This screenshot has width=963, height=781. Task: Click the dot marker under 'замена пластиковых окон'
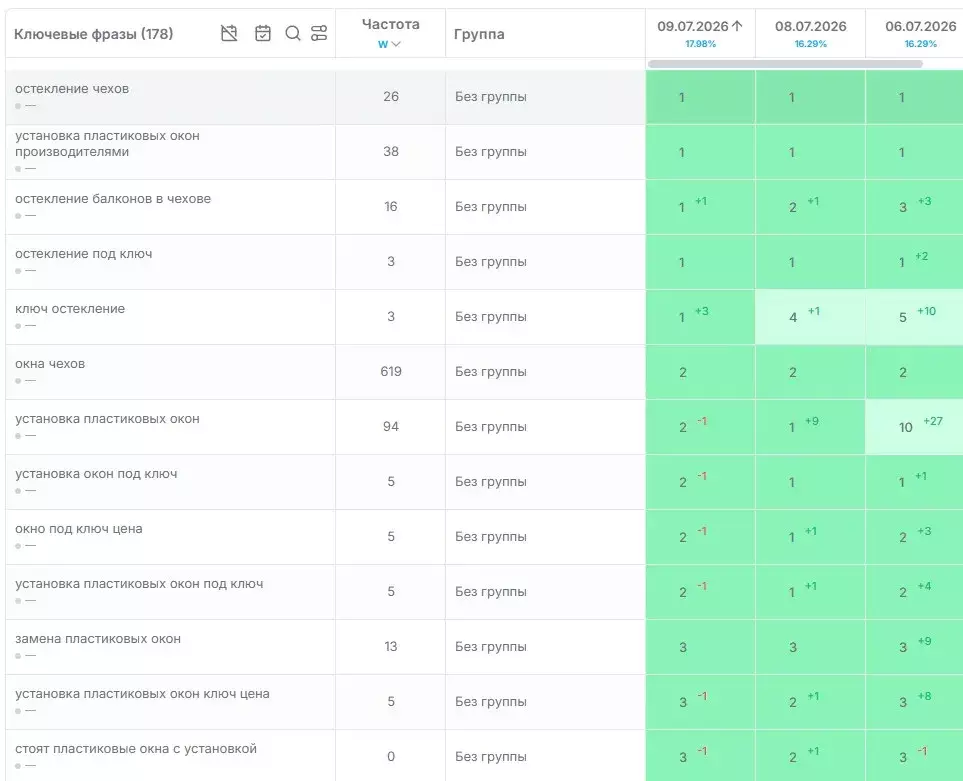[18, 656]
